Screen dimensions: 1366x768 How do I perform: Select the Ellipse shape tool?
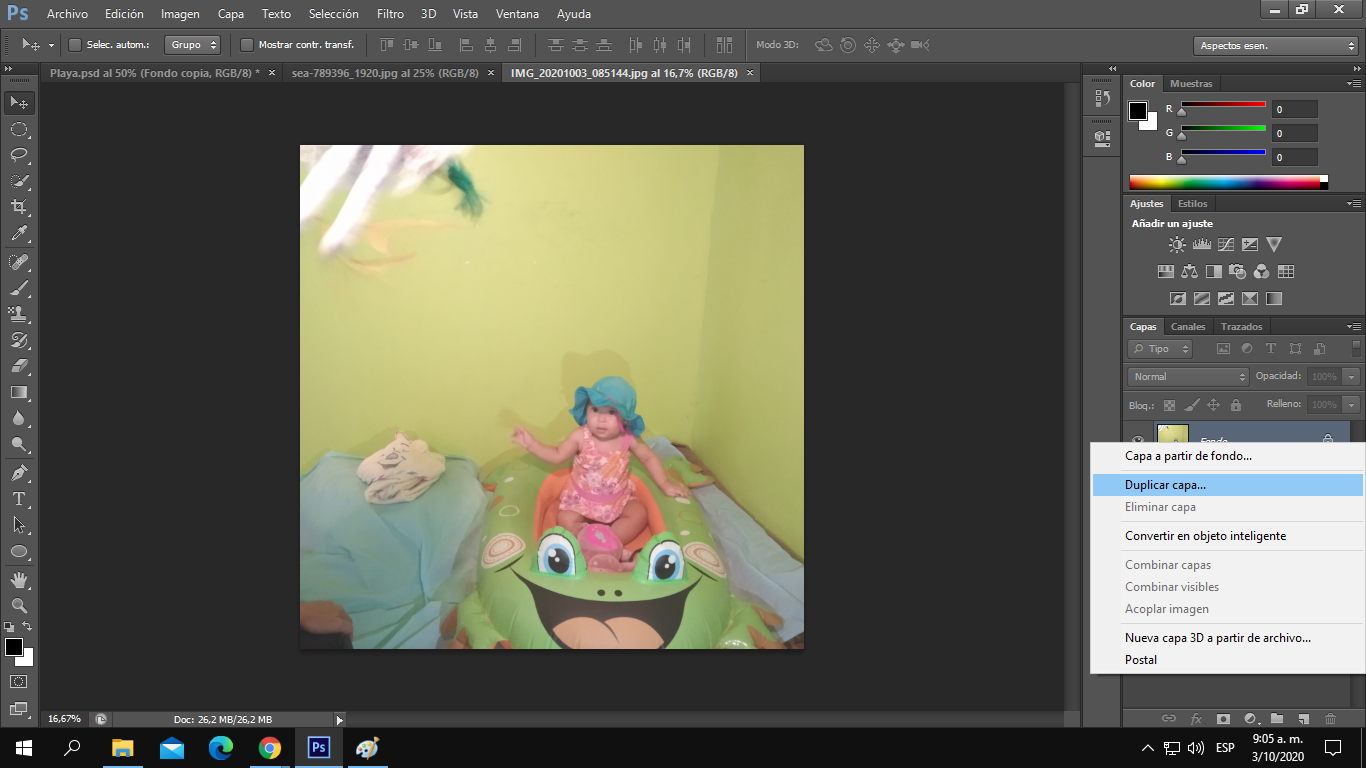(x=19, y=551)
